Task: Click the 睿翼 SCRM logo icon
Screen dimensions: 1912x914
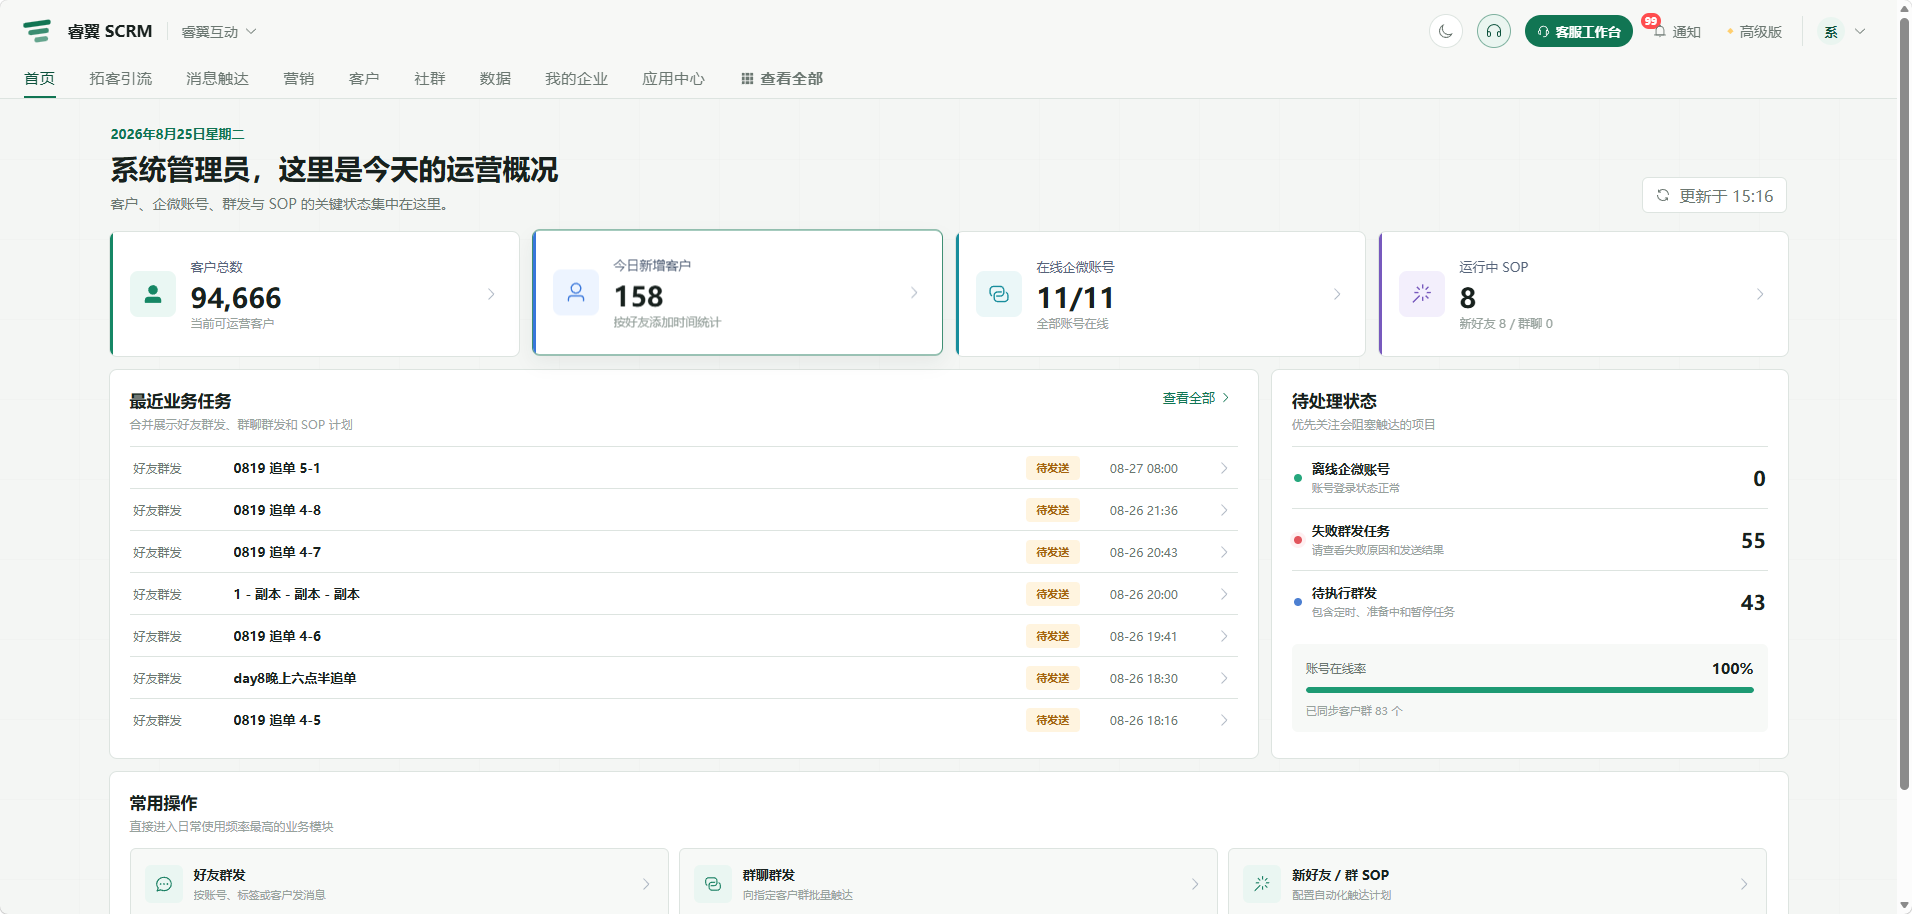Action: (37, 31)
